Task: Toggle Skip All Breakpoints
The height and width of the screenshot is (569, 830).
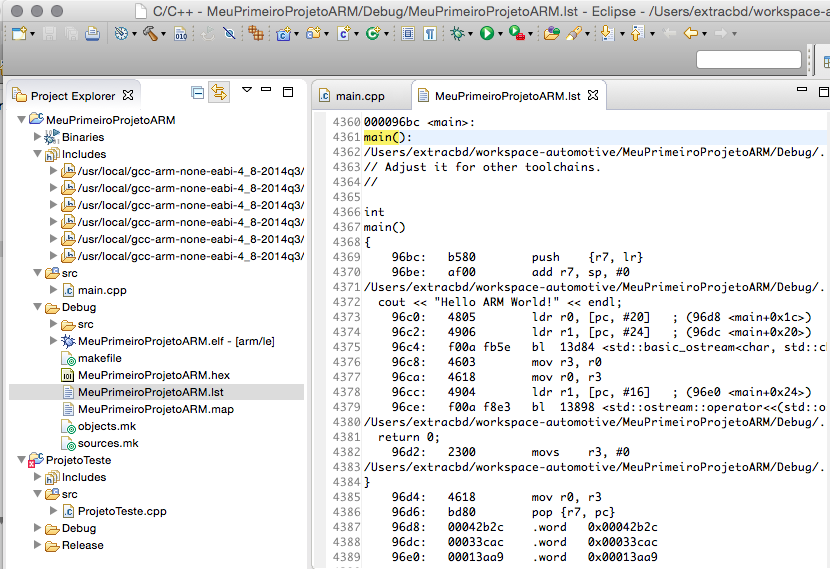Action: tap(229, 34)
